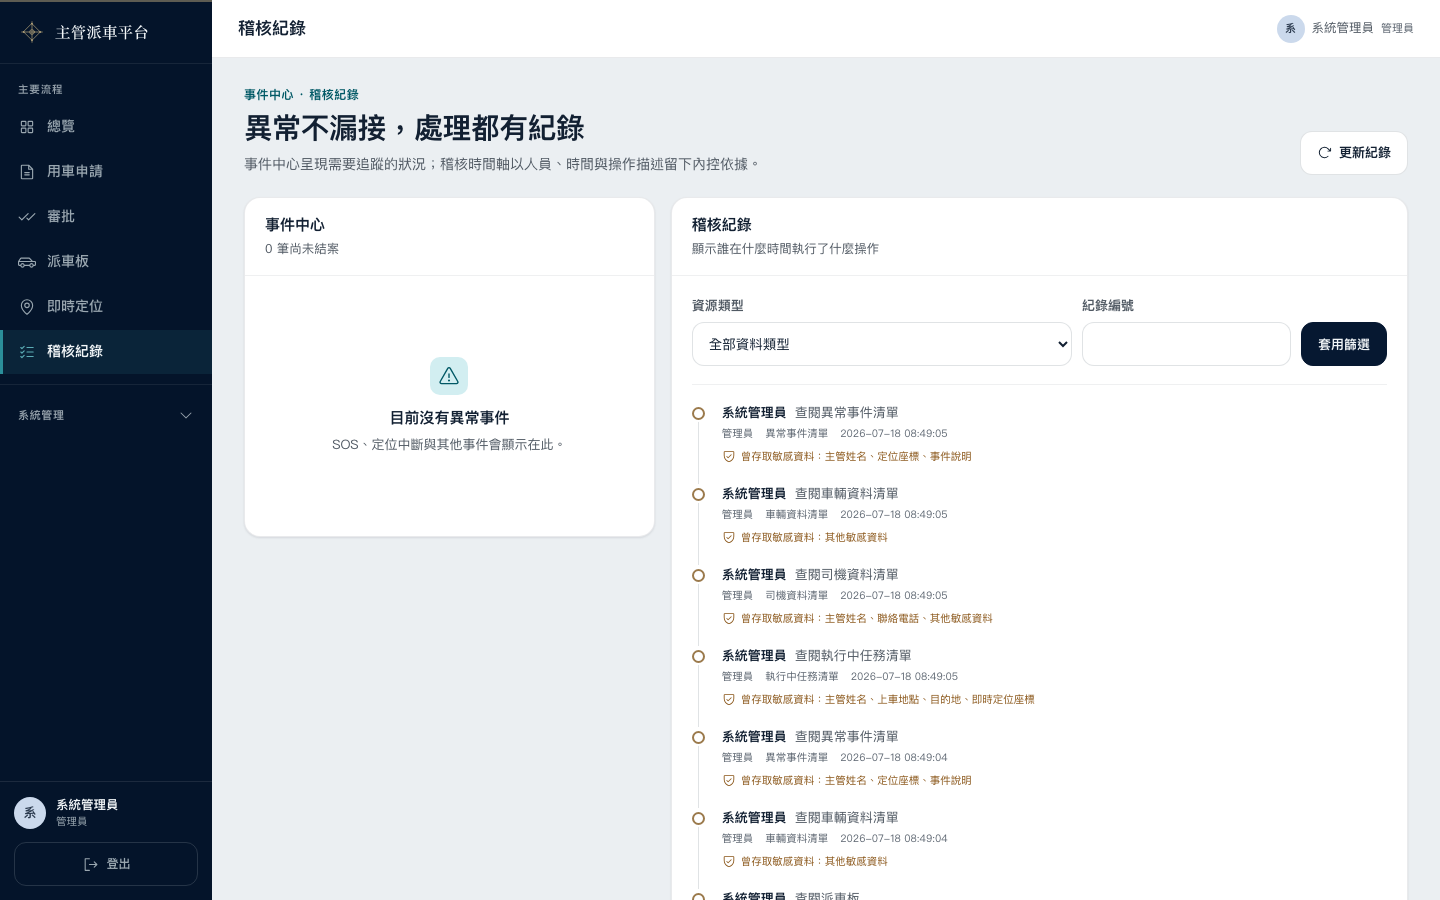Click 查閱執行中任務清單 entry title
Image resolution: width=1440 pixels, height=900 pixels.
[853, 656]
